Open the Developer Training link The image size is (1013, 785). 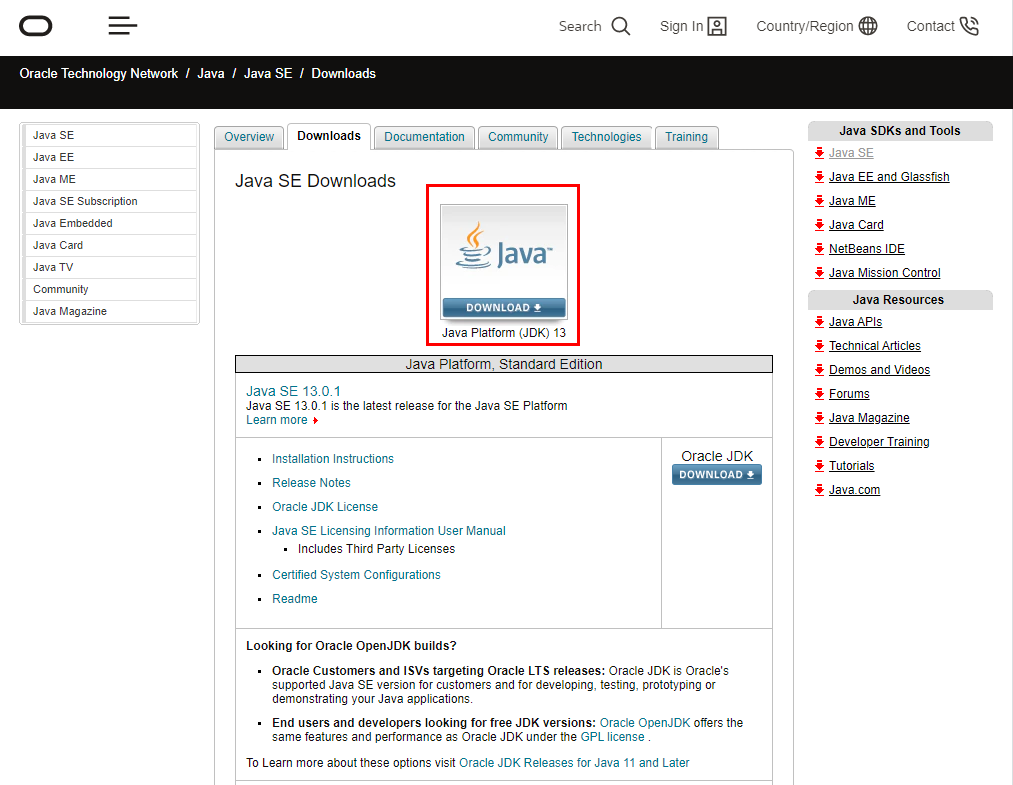879,442
